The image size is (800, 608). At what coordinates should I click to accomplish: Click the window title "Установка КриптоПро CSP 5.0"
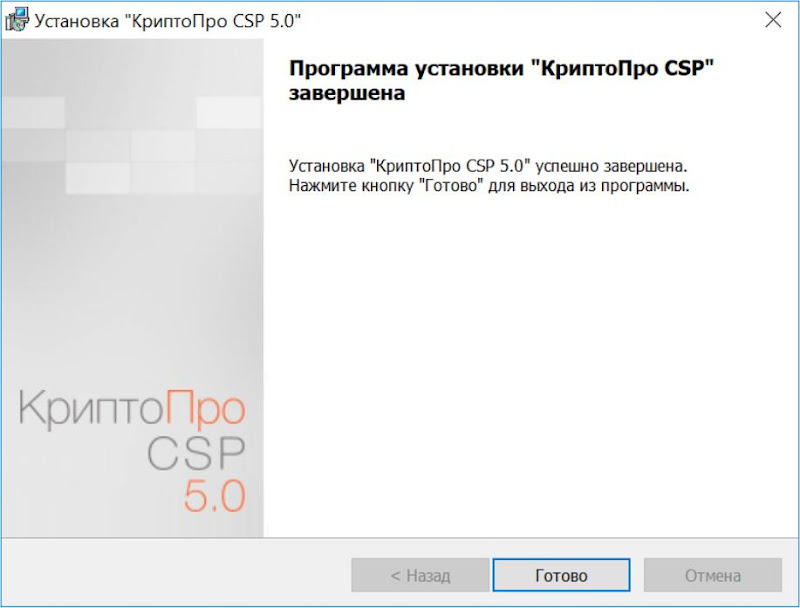click(168, 20)
